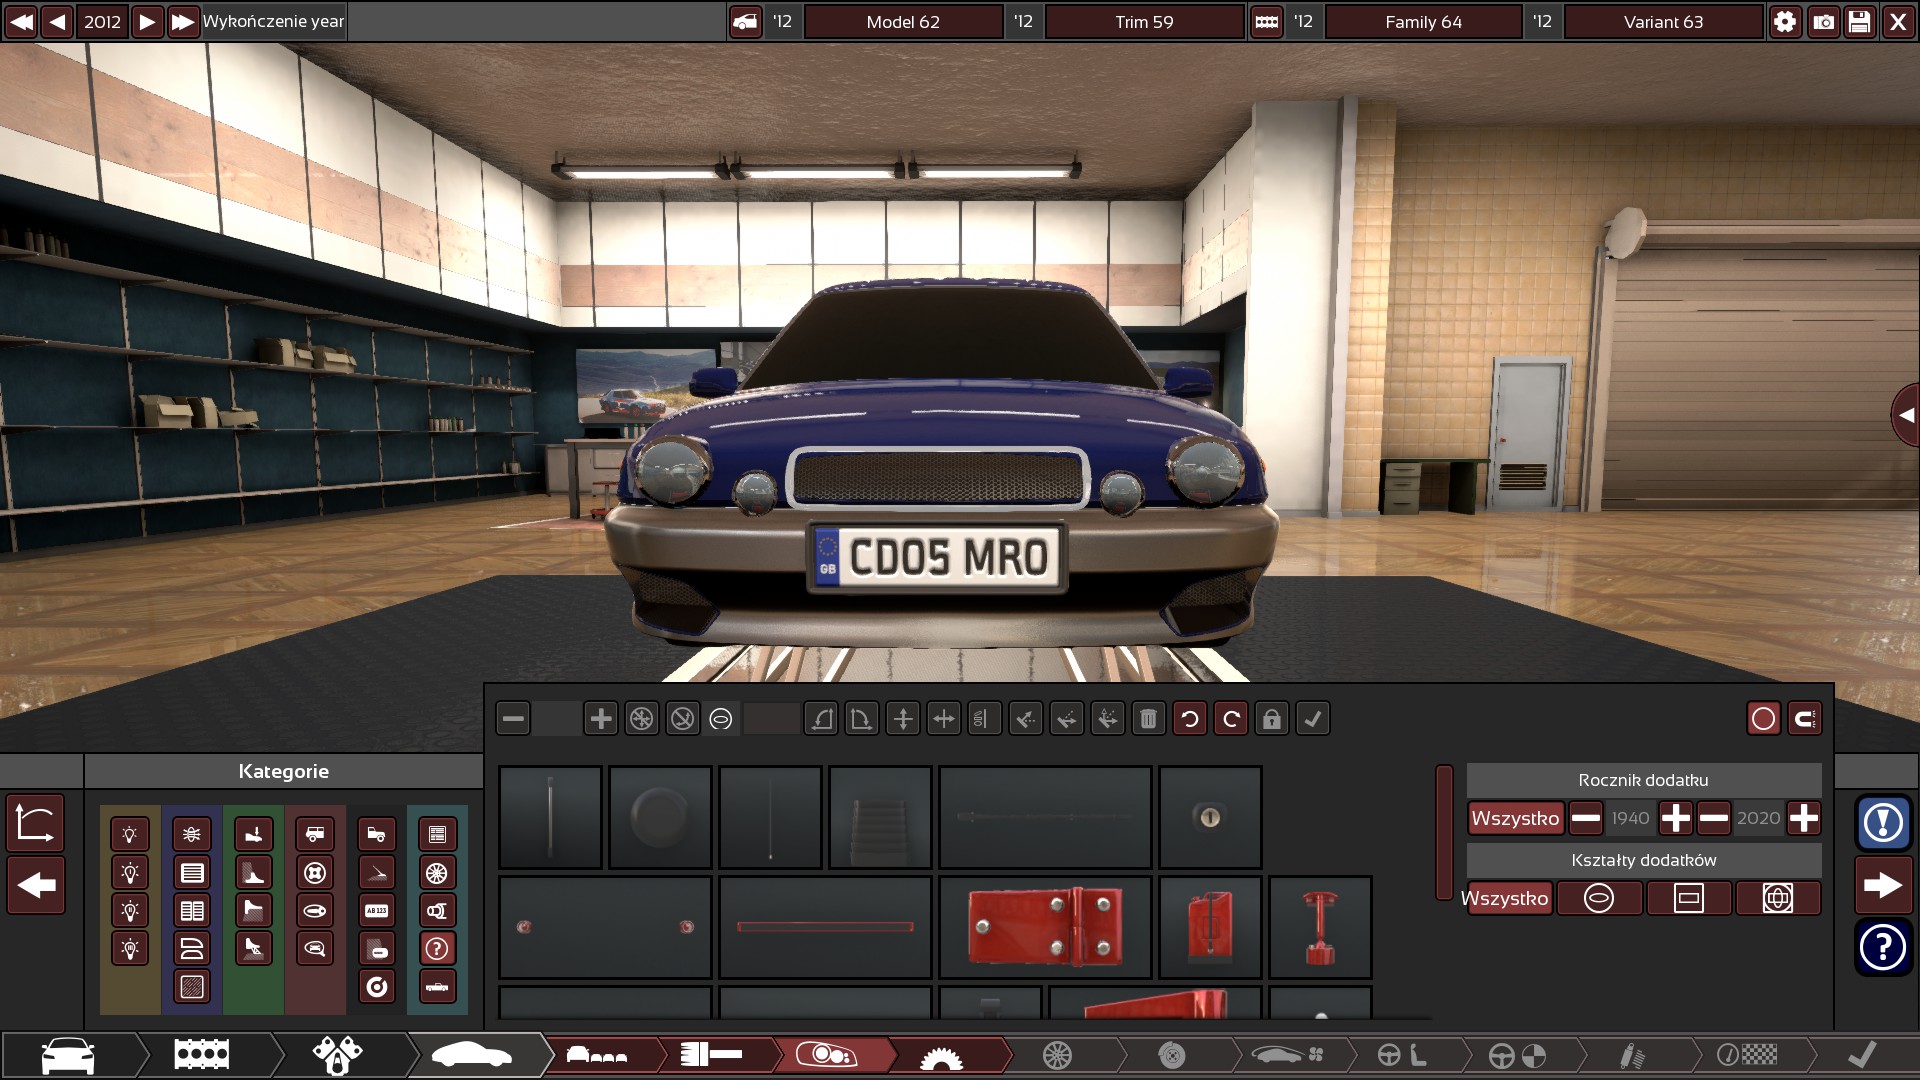This screenshot has height=1080, width=1920.
Task: Select the red jerry can fixture thumbnail
Action: click(1210, 927)
